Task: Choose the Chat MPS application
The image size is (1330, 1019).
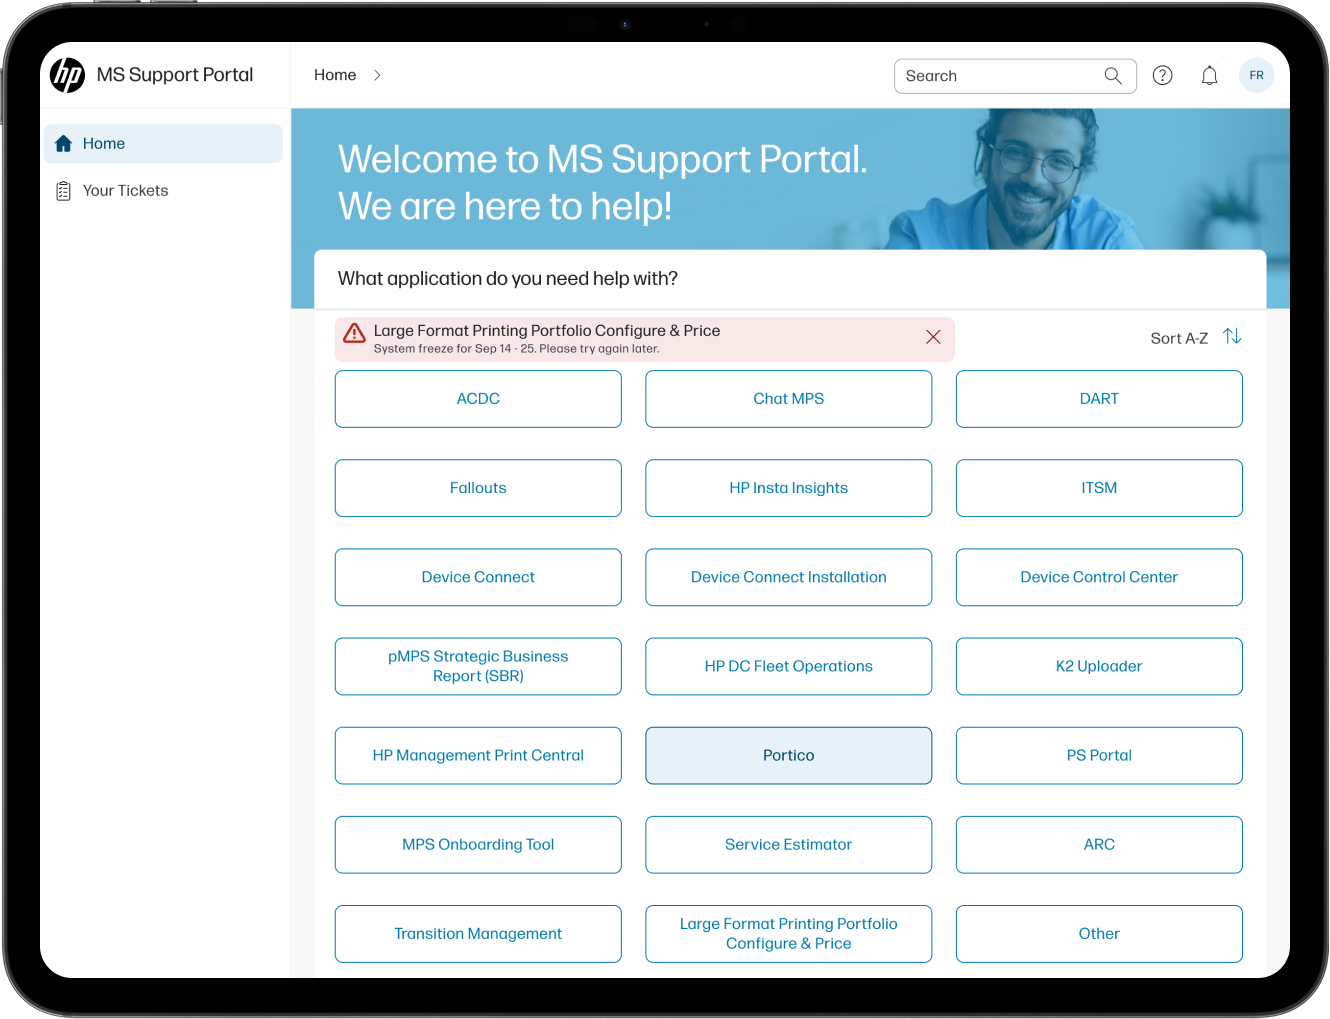Action: (x=789, y=399)
